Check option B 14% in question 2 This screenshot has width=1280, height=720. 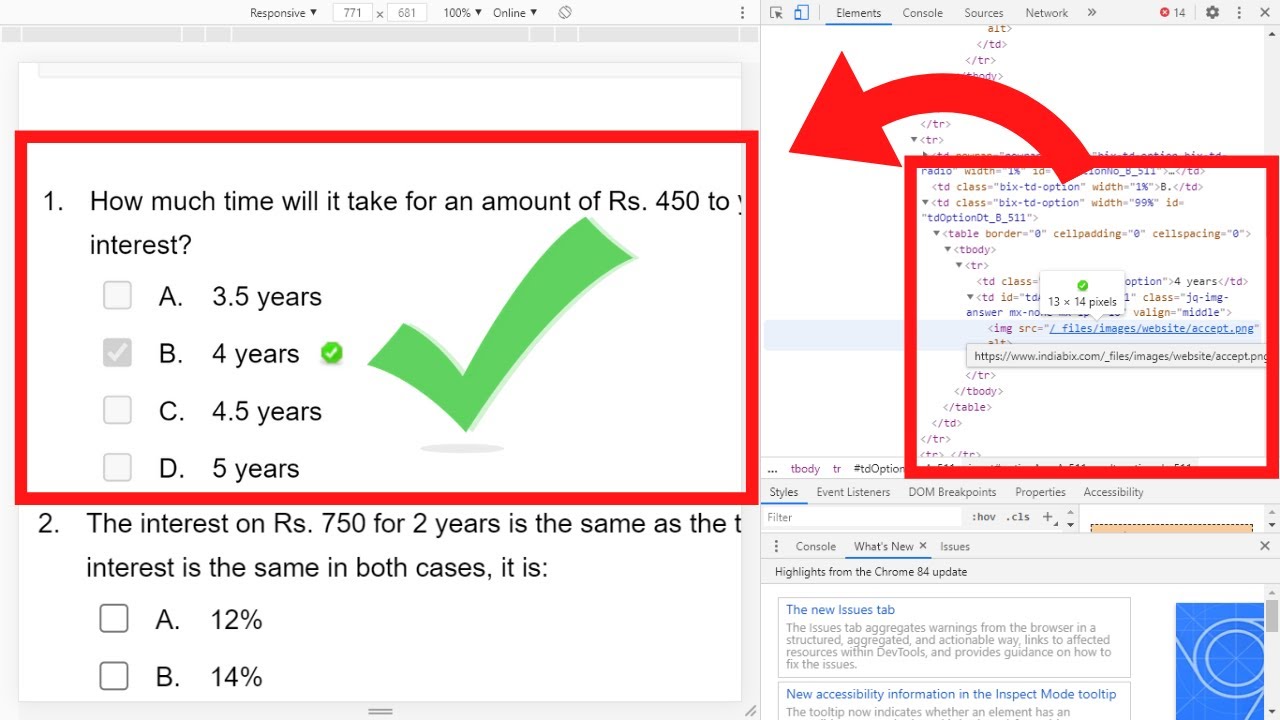tap(114, 677)
